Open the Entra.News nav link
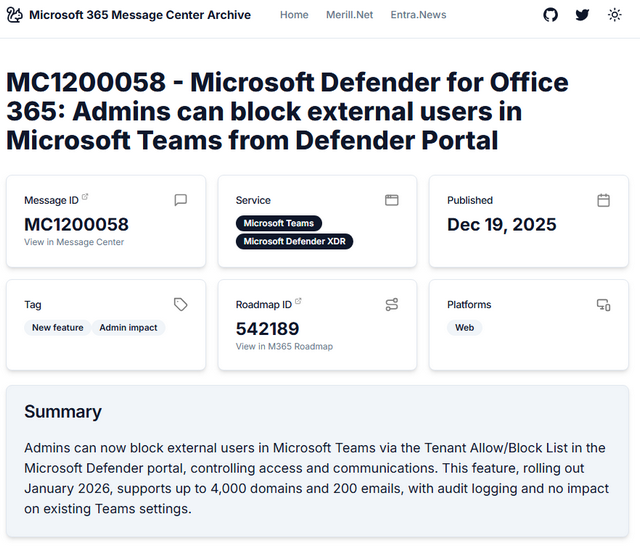The image size is (640, 546). tap(419, 15)
